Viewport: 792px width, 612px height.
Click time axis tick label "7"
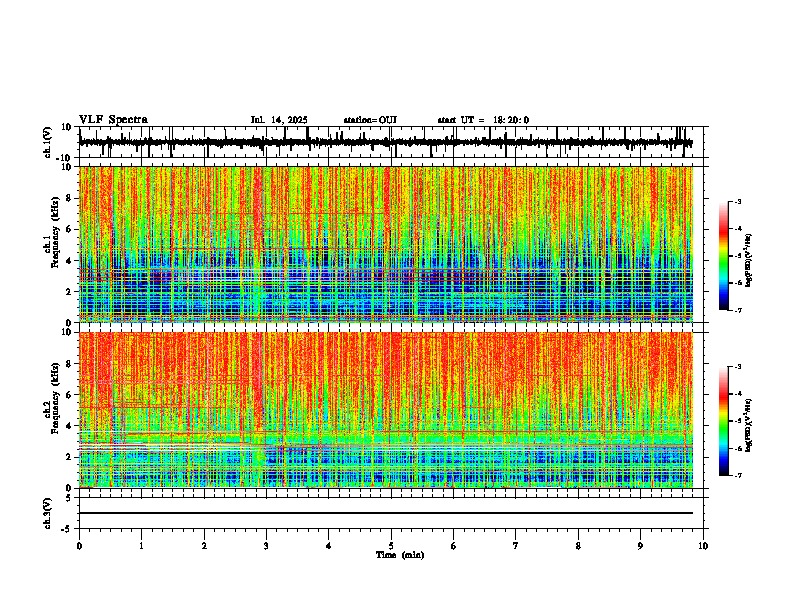(x=516, y=546)
